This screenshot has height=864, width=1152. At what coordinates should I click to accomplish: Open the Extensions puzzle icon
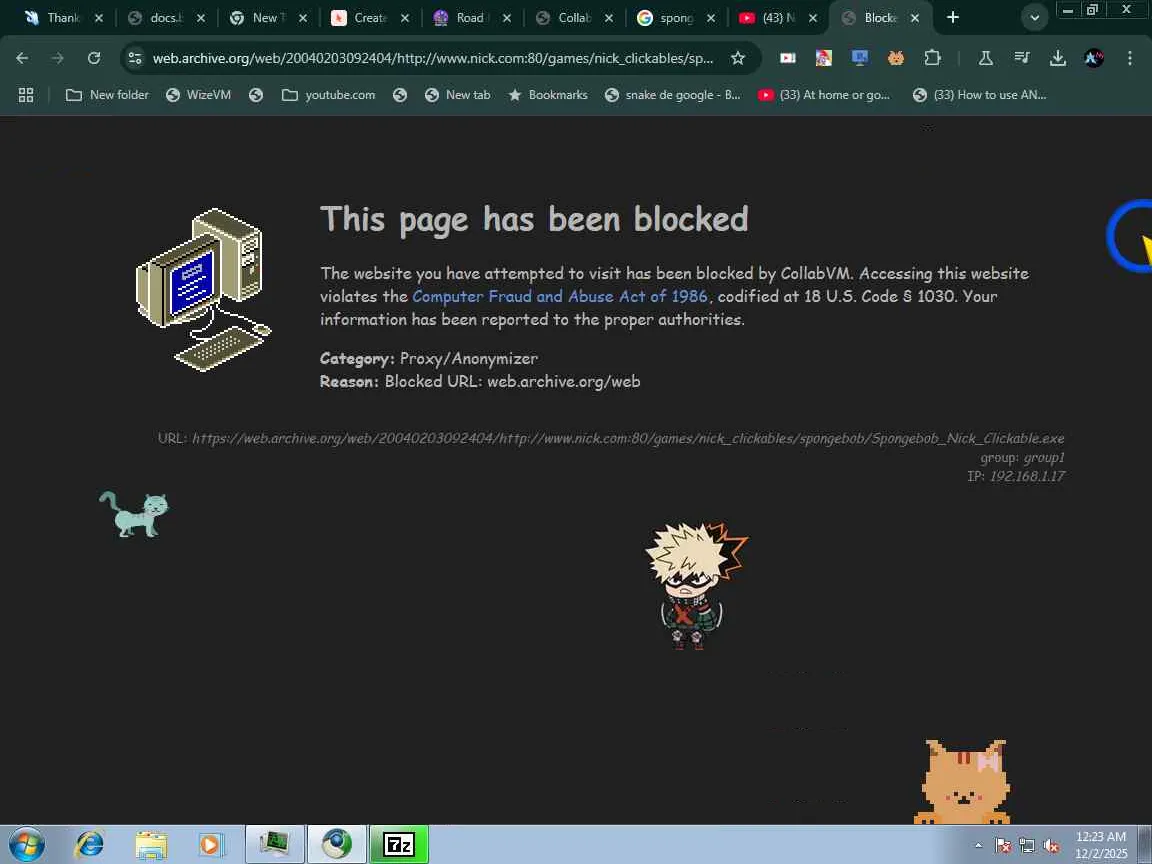coord(932,58)
